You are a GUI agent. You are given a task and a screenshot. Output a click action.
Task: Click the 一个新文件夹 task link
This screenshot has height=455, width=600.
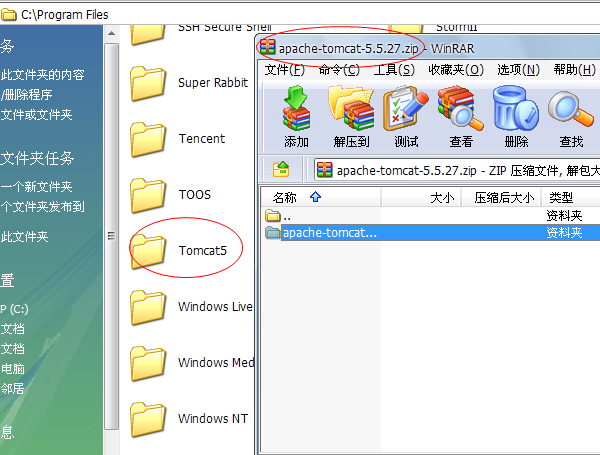pos(36,187)
